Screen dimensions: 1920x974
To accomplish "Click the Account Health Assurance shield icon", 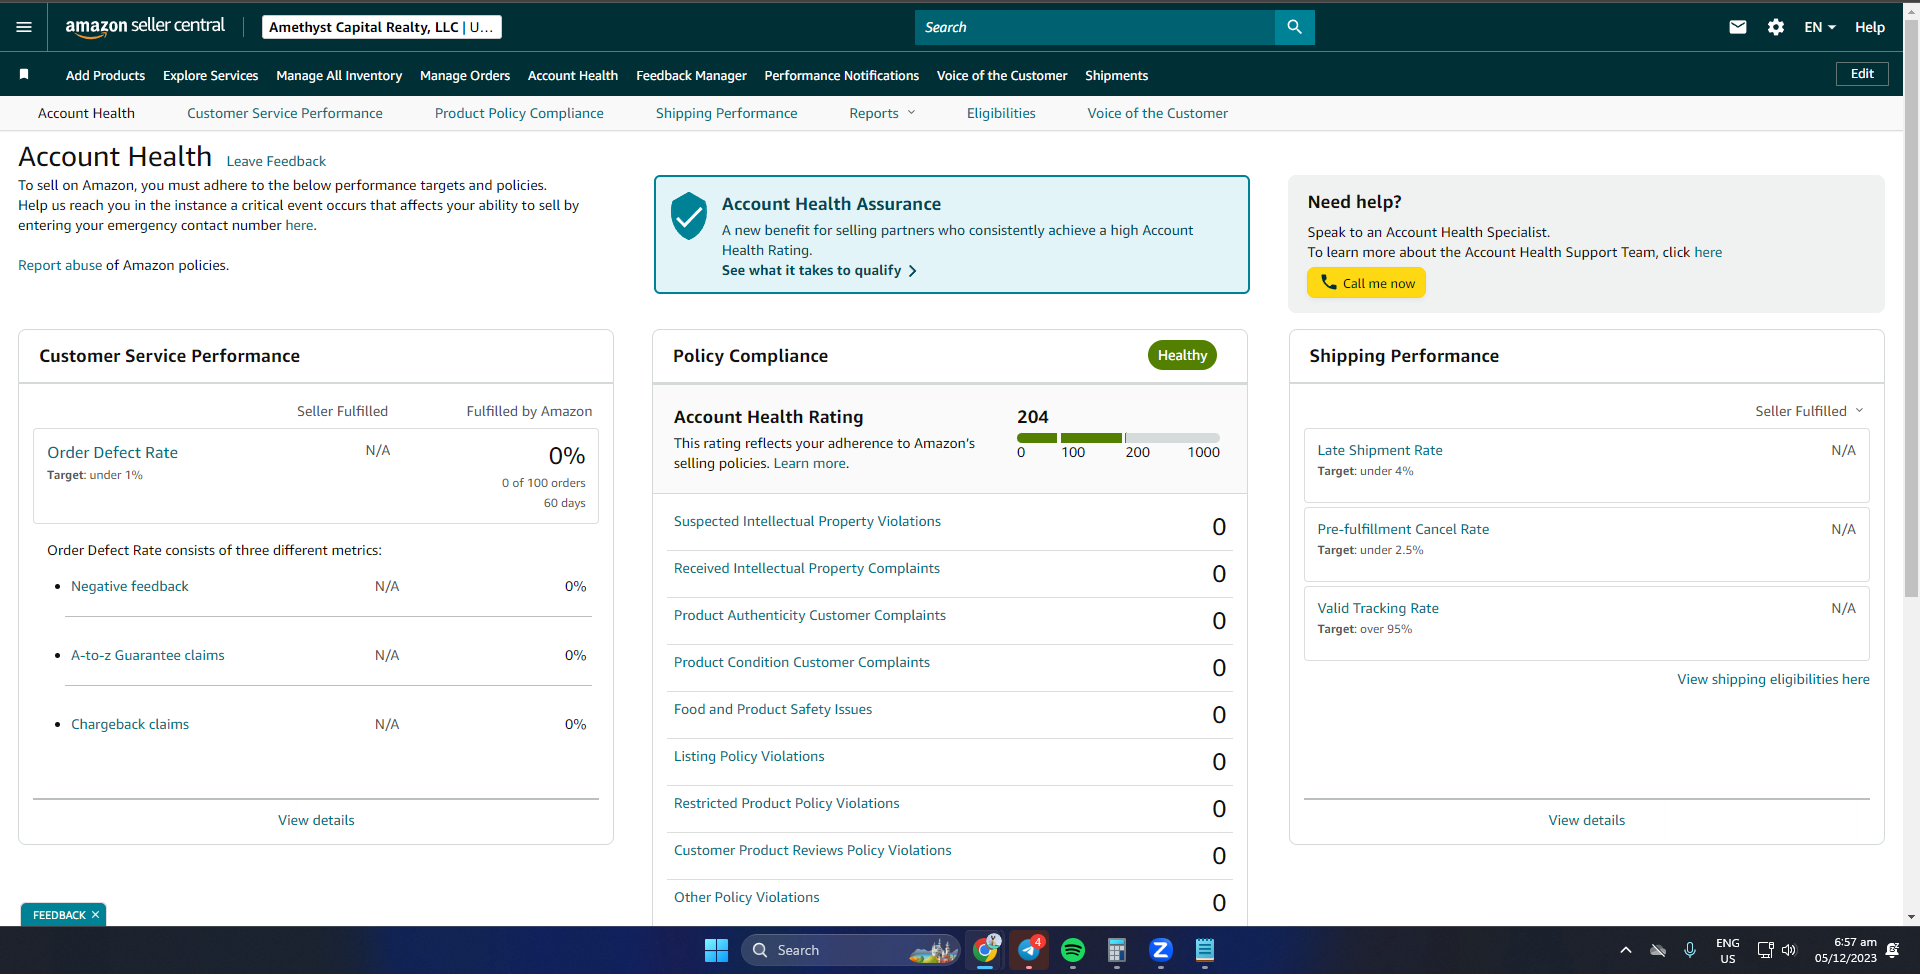I will click(689, 216).
